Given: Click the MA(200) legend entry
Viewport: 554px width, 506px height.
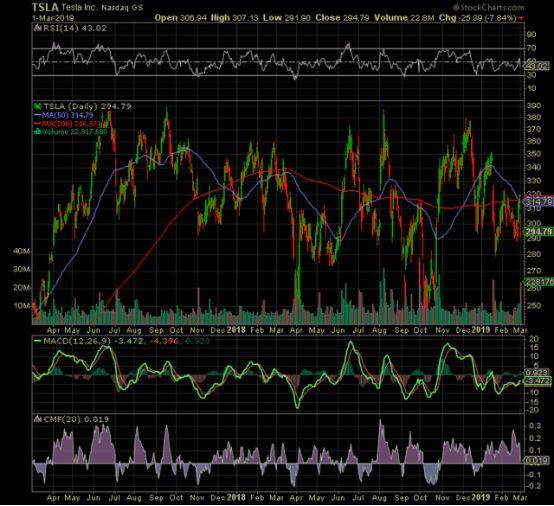Looking at the screenshot, I should (x=70, y=124).
